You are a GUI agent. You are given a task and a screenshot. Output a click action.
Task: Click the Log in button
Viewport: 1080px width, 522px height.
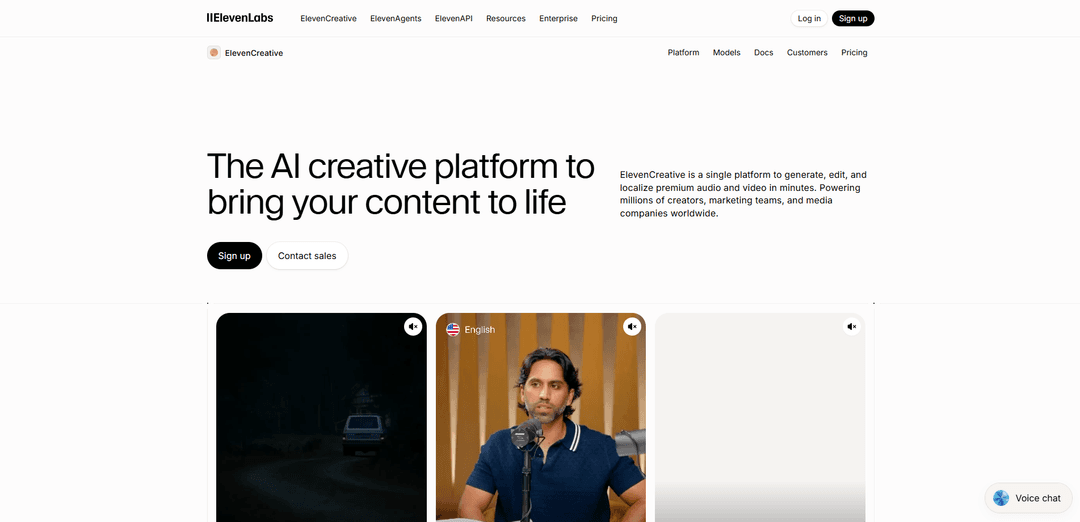[x=809, y=19]
